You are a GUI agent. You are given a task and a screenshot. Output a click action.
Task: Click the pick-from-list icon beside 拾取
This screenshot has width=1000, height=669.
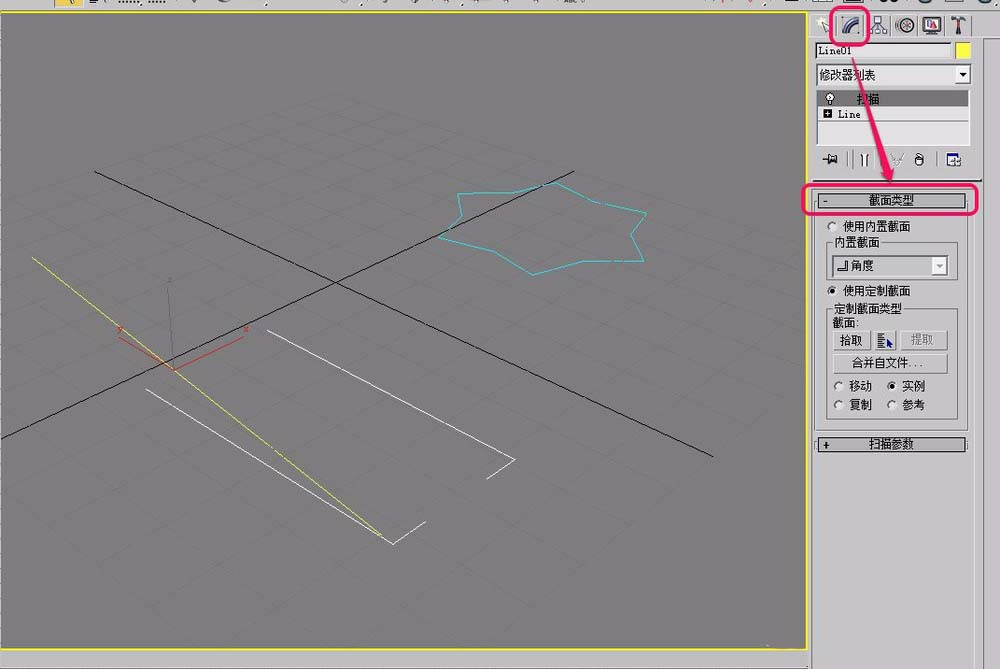click(x=885, y=341)
